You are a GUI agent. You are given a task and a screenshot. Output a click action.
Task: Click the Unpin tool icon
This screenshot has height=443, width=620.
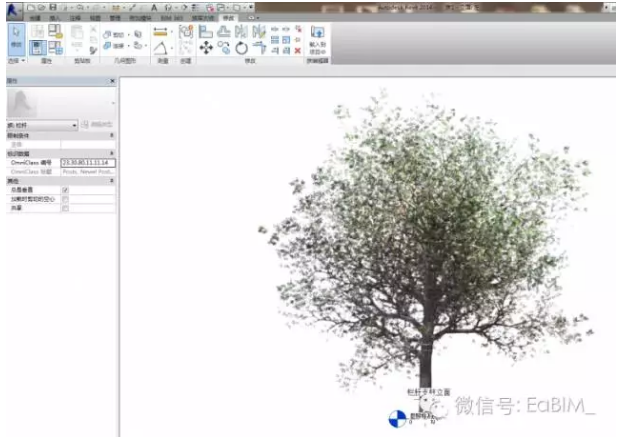(x=298, y=29)
